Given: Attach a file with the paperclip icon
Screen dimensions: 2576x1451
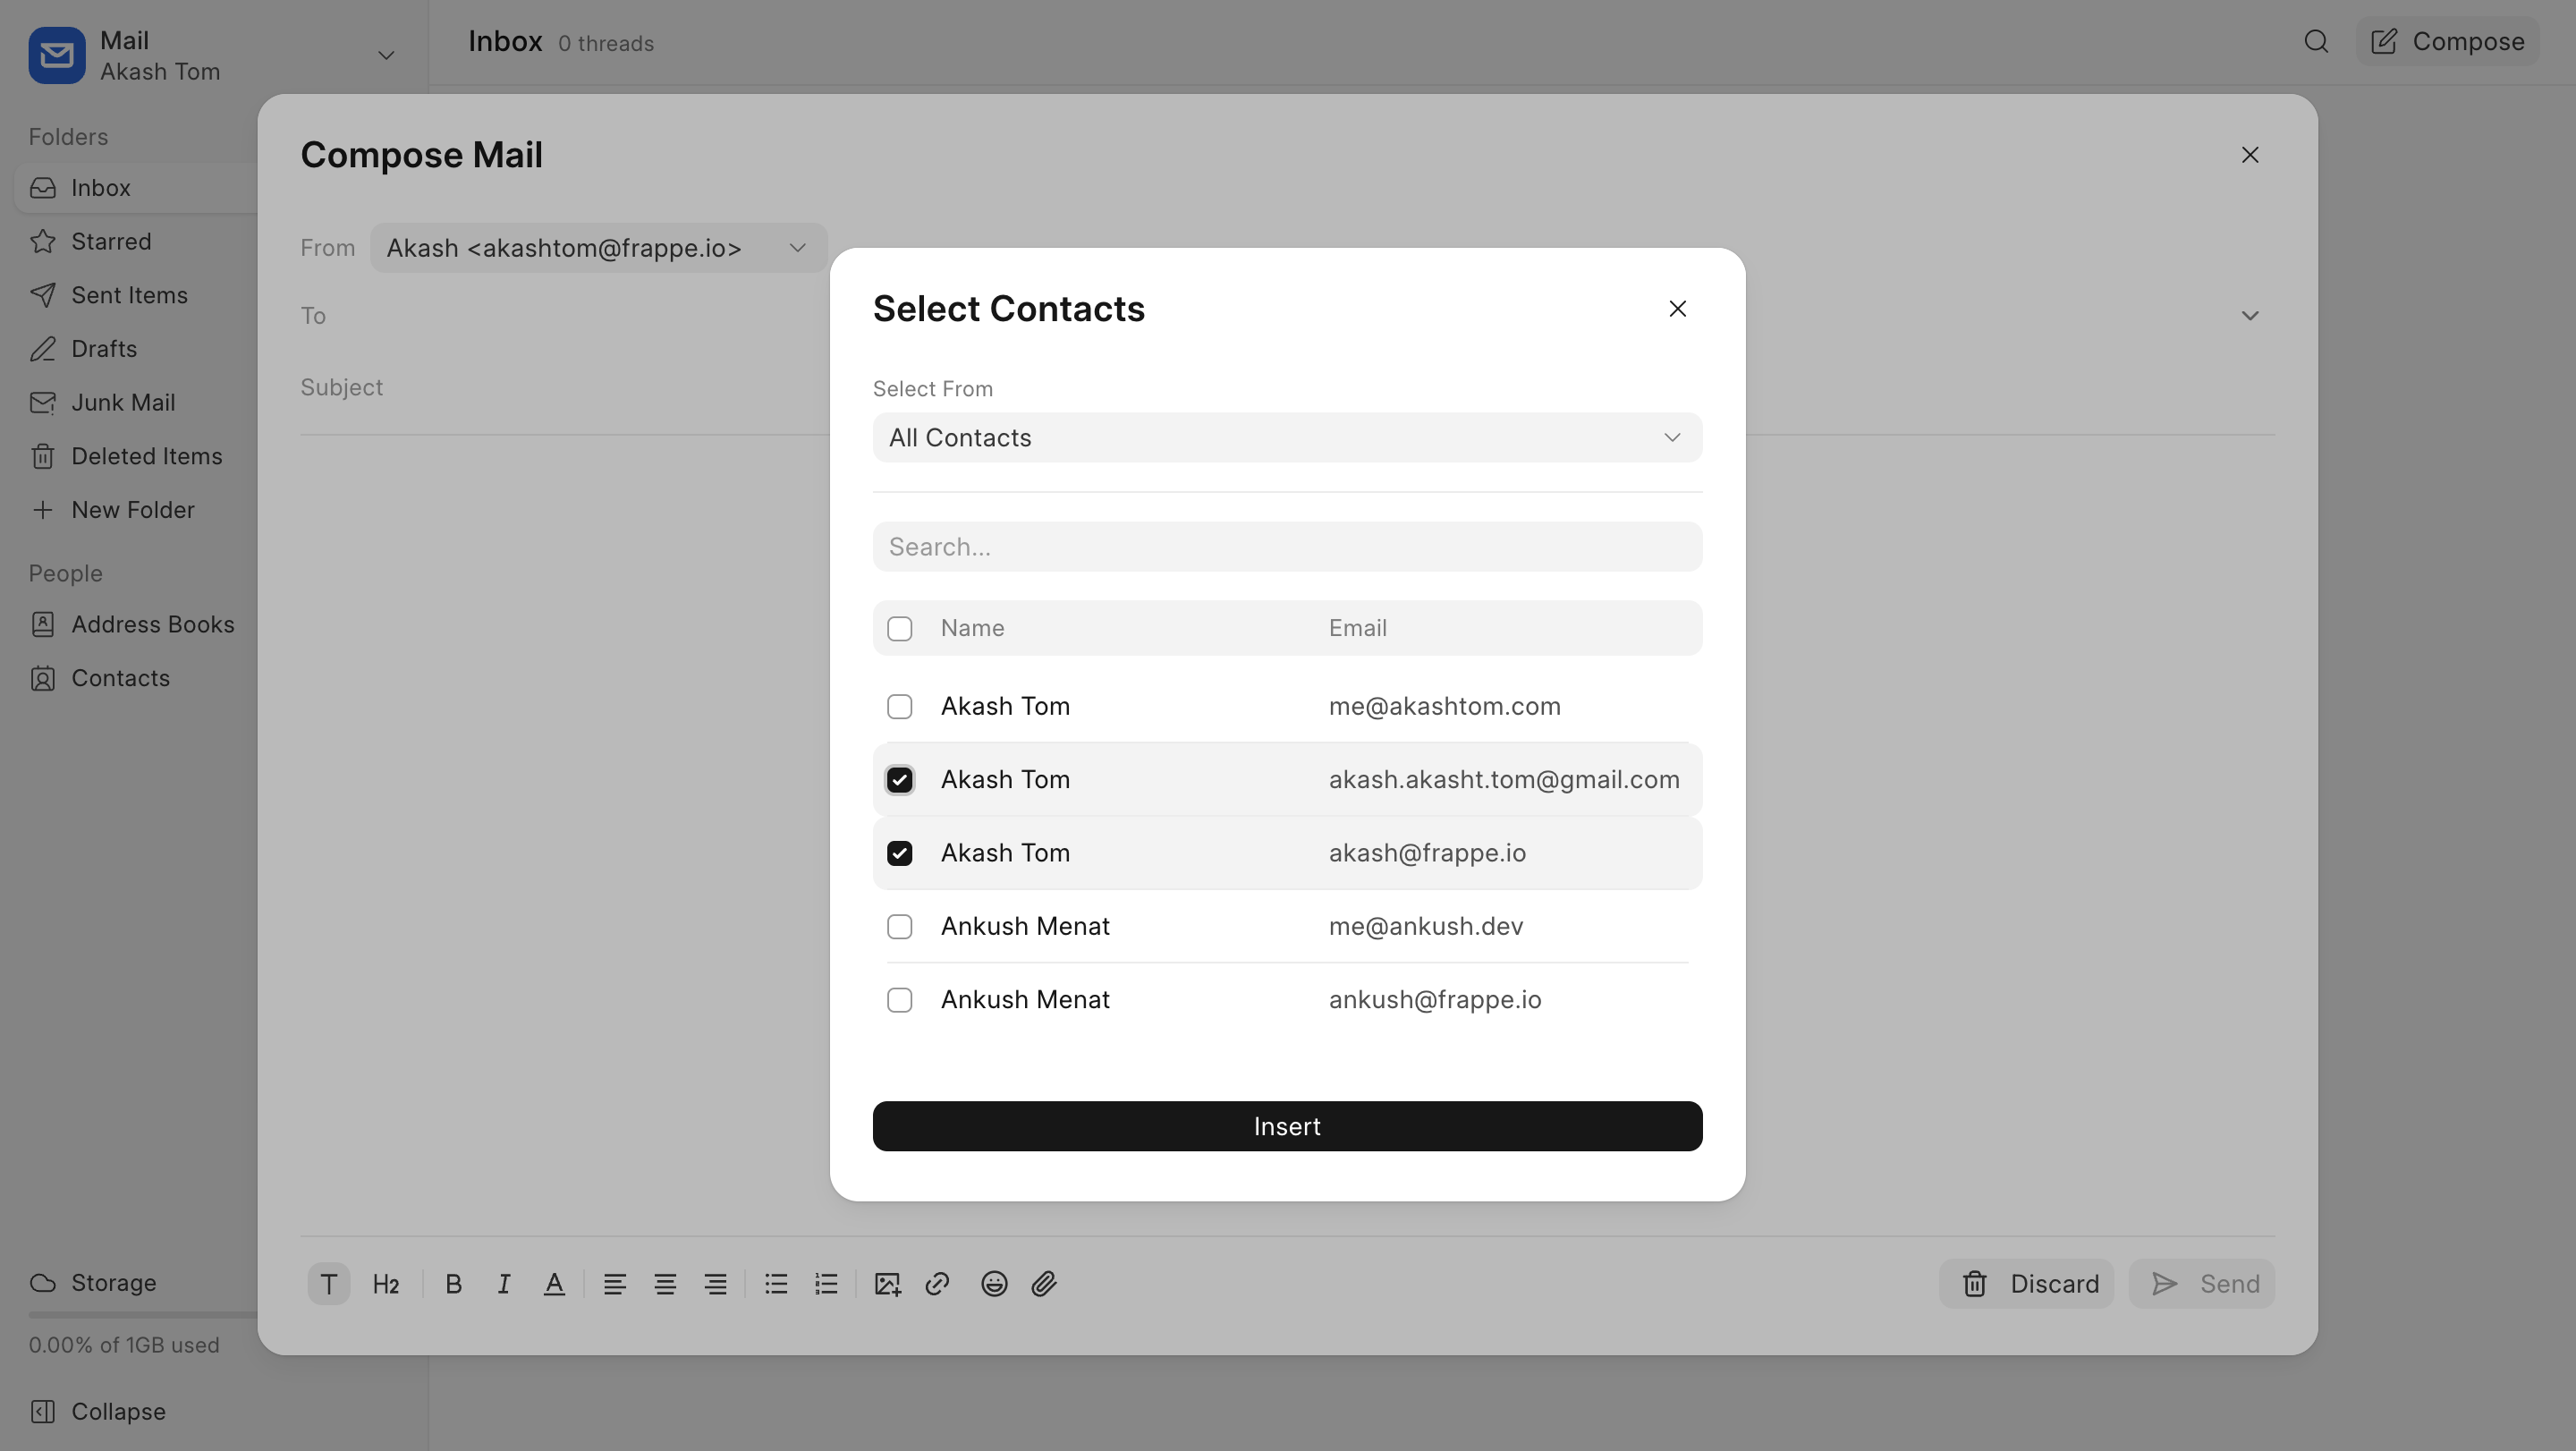Looking at the screenshot, I should tap(1044, 1284).
